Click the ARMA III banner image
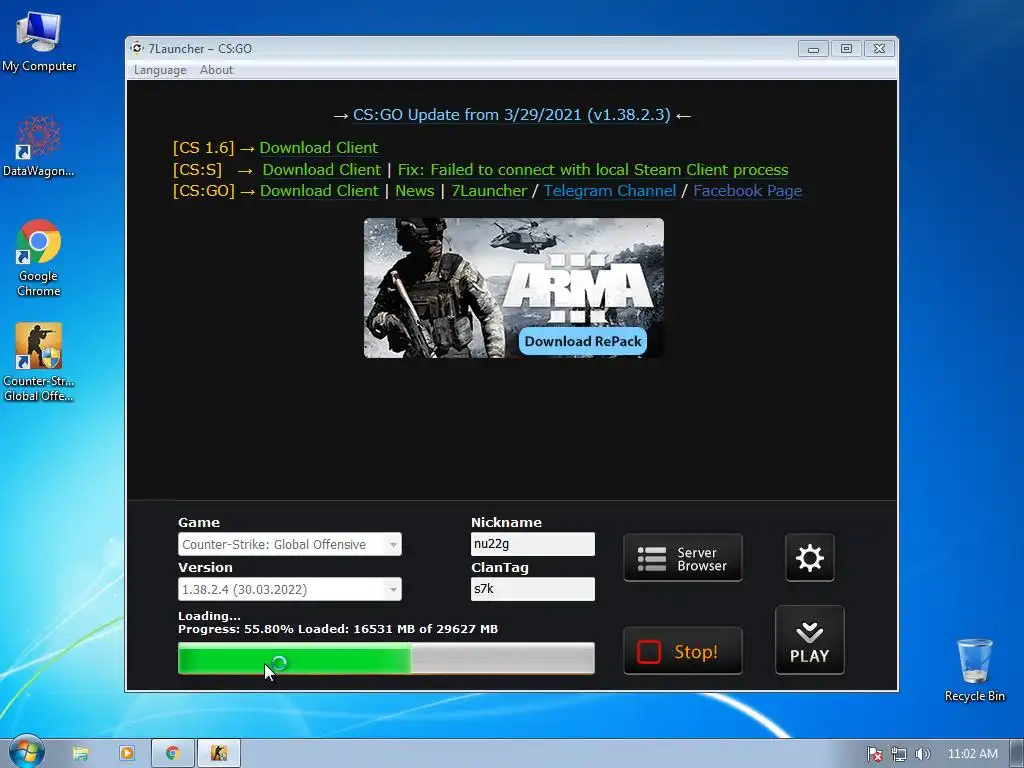The image size is (1024, 768). [513, 287]
